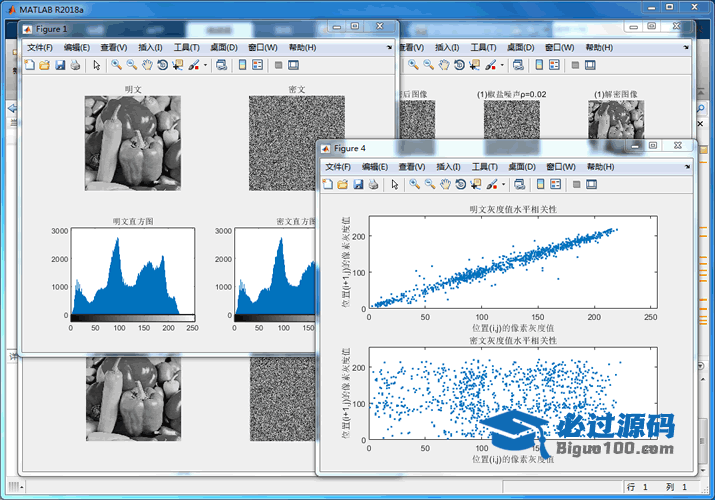Open 工具(T) menu in Figure 1
Image resolution: width=715 pixels, height=500 pixels.
[x=187, y=47]
